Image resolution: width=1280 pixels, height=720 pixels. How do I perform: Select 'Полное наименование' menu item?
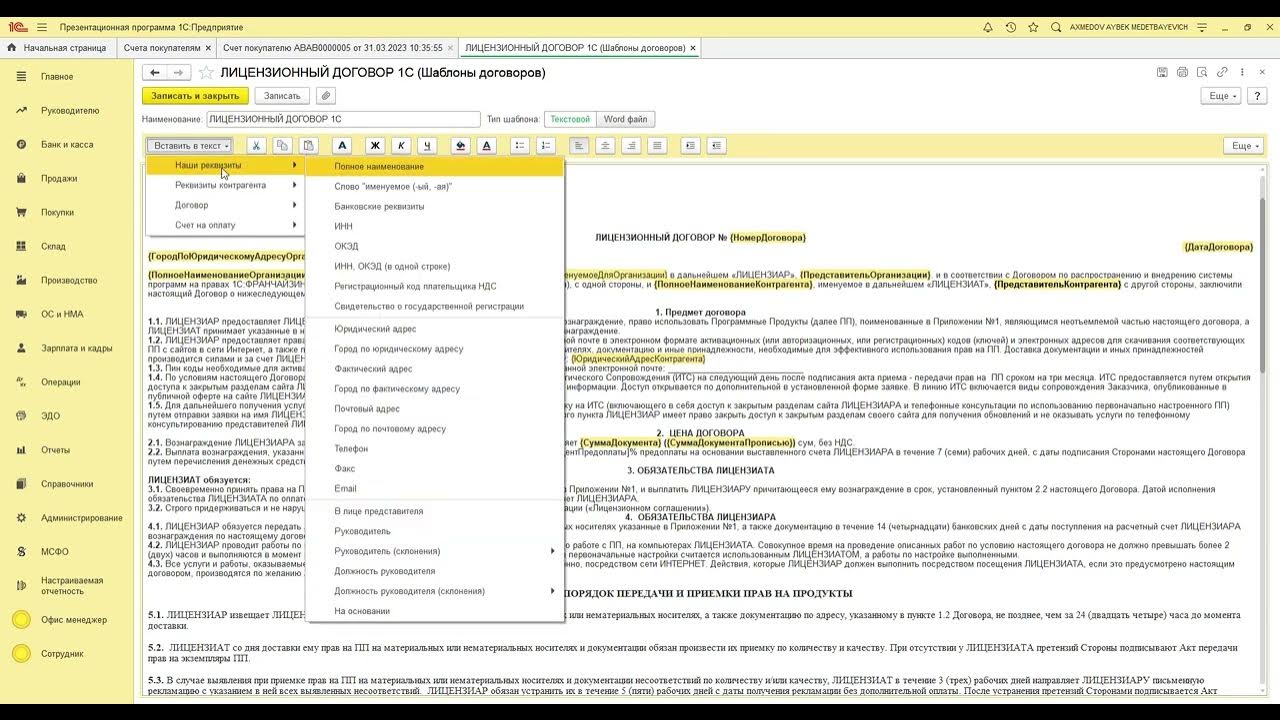(x=434, y=166)
